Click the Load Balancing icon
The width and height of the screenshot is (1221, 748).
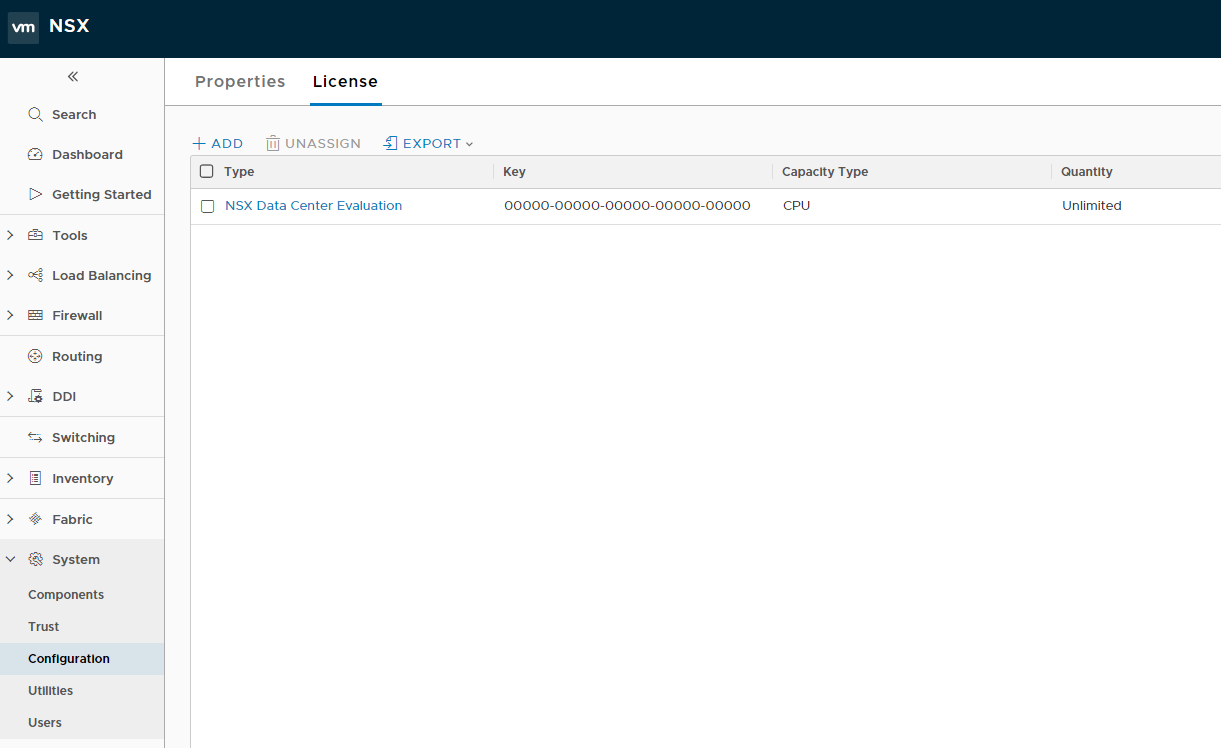point(36,276)
